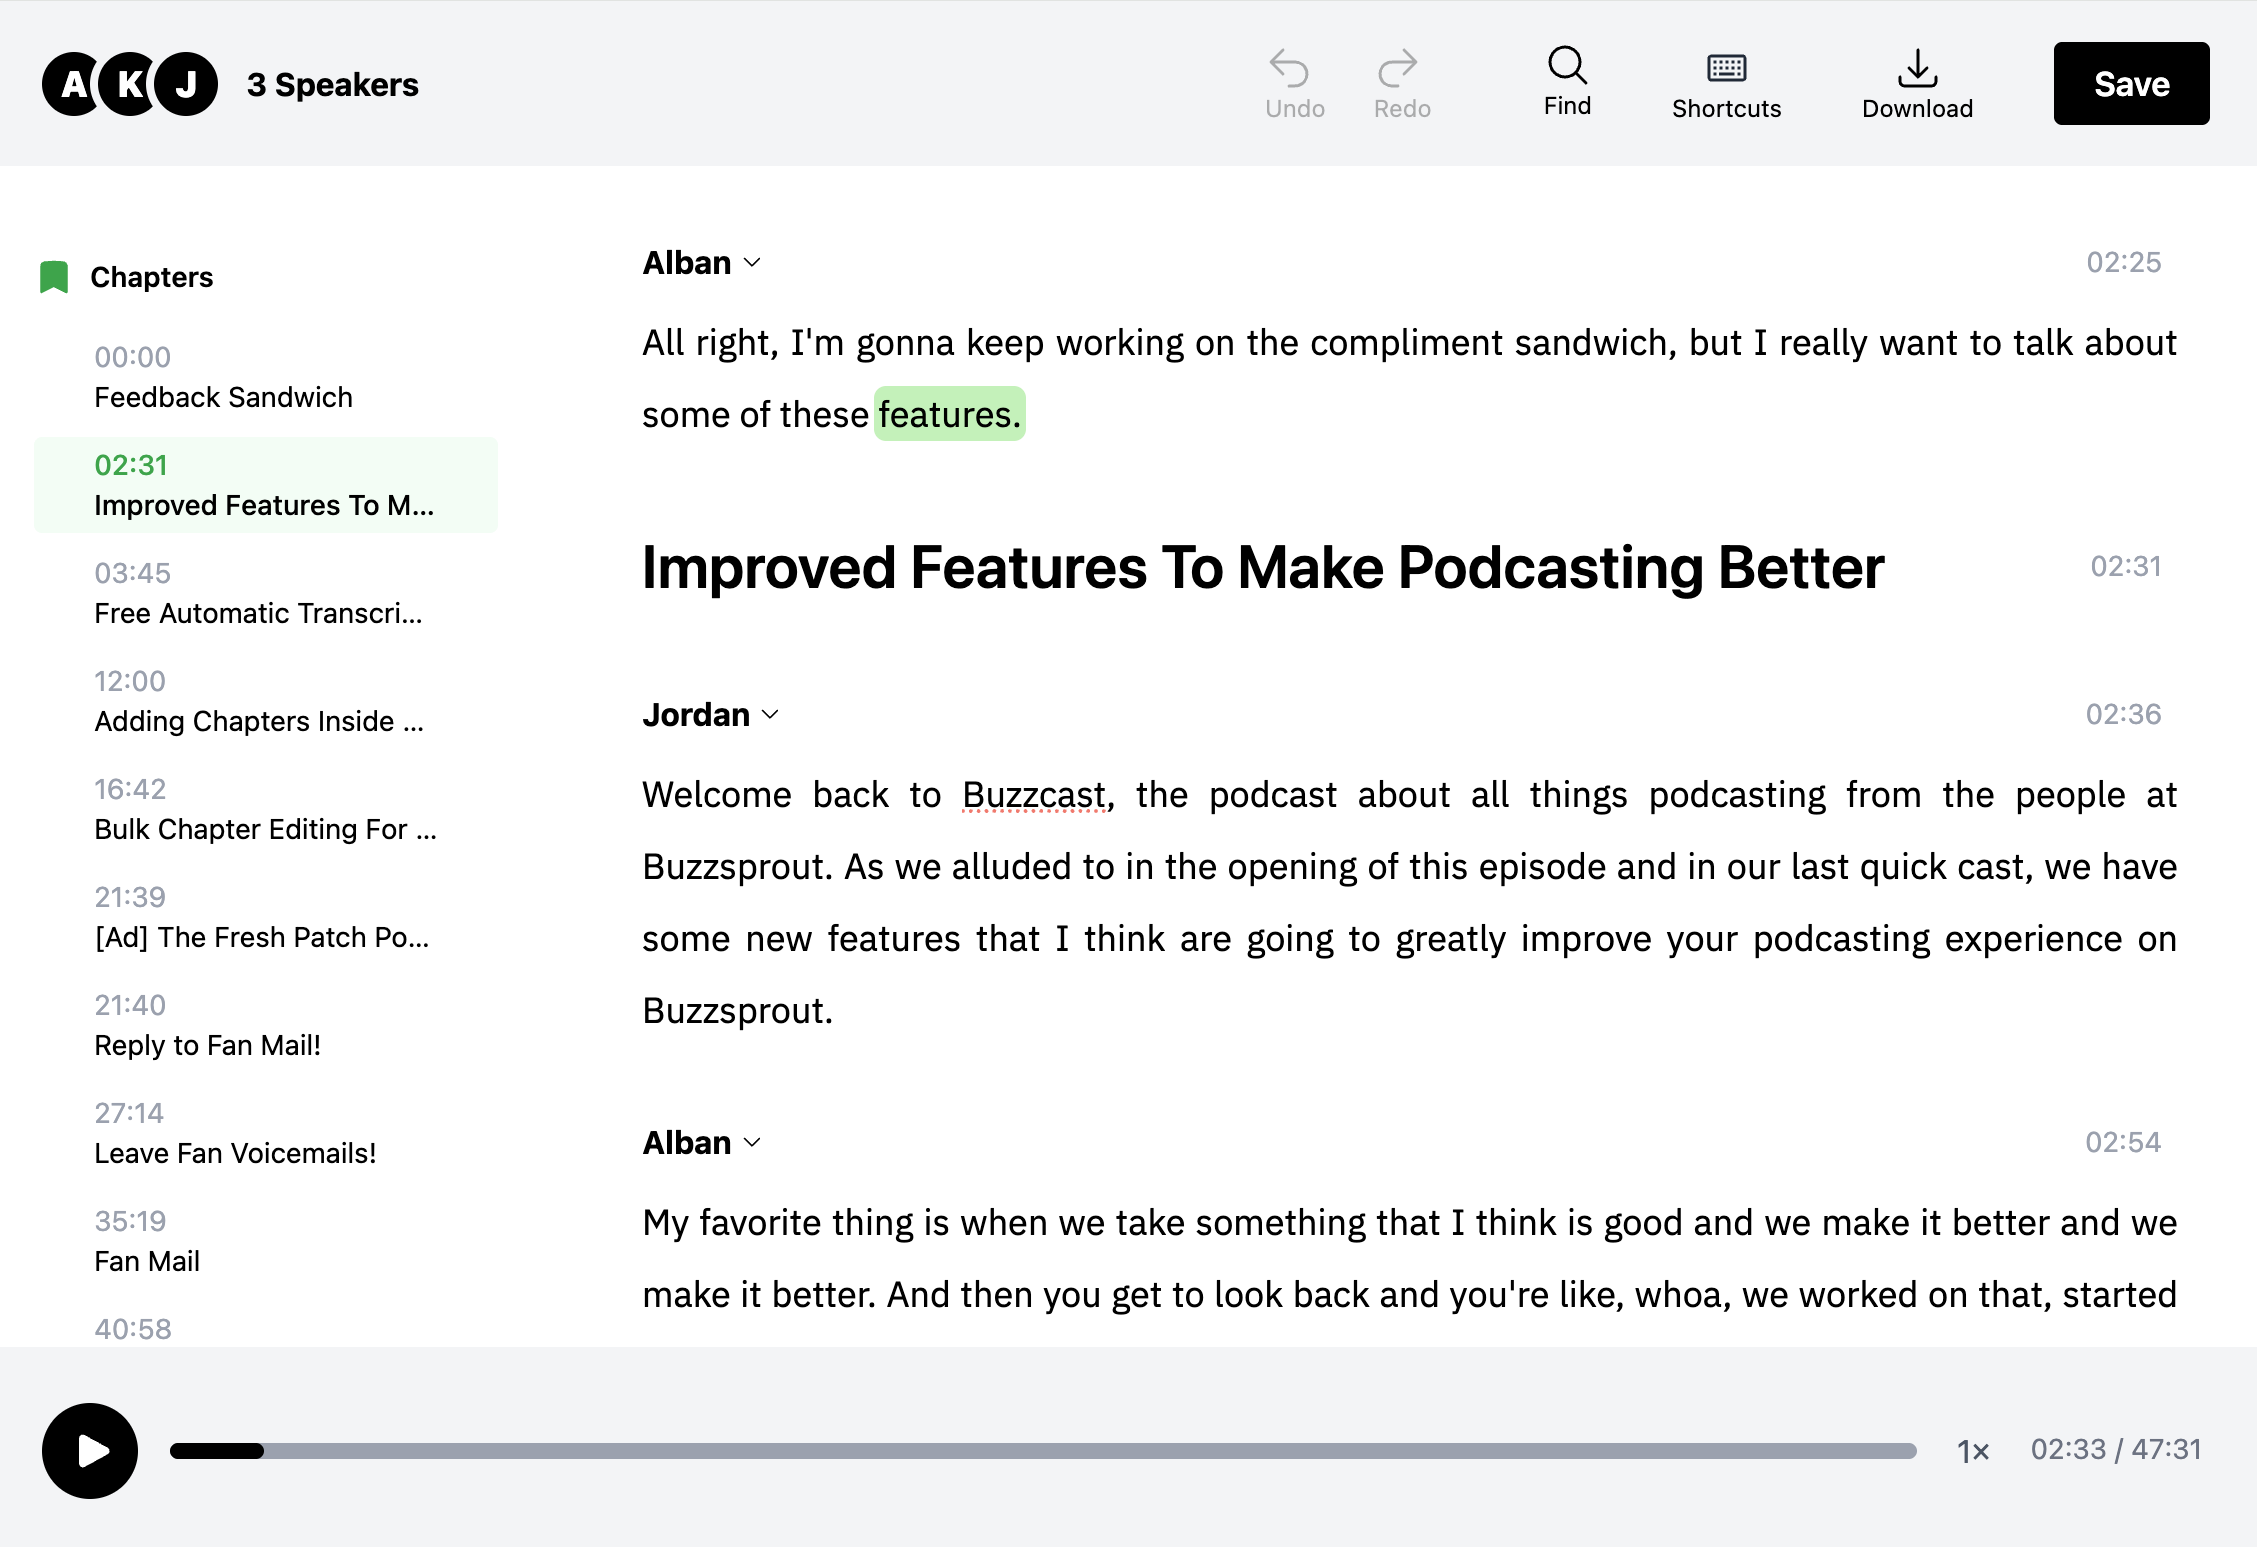Viewport: 2257px width, 1547px height.
Task: Play the audio with the play button
Action: pos(89,1451)
